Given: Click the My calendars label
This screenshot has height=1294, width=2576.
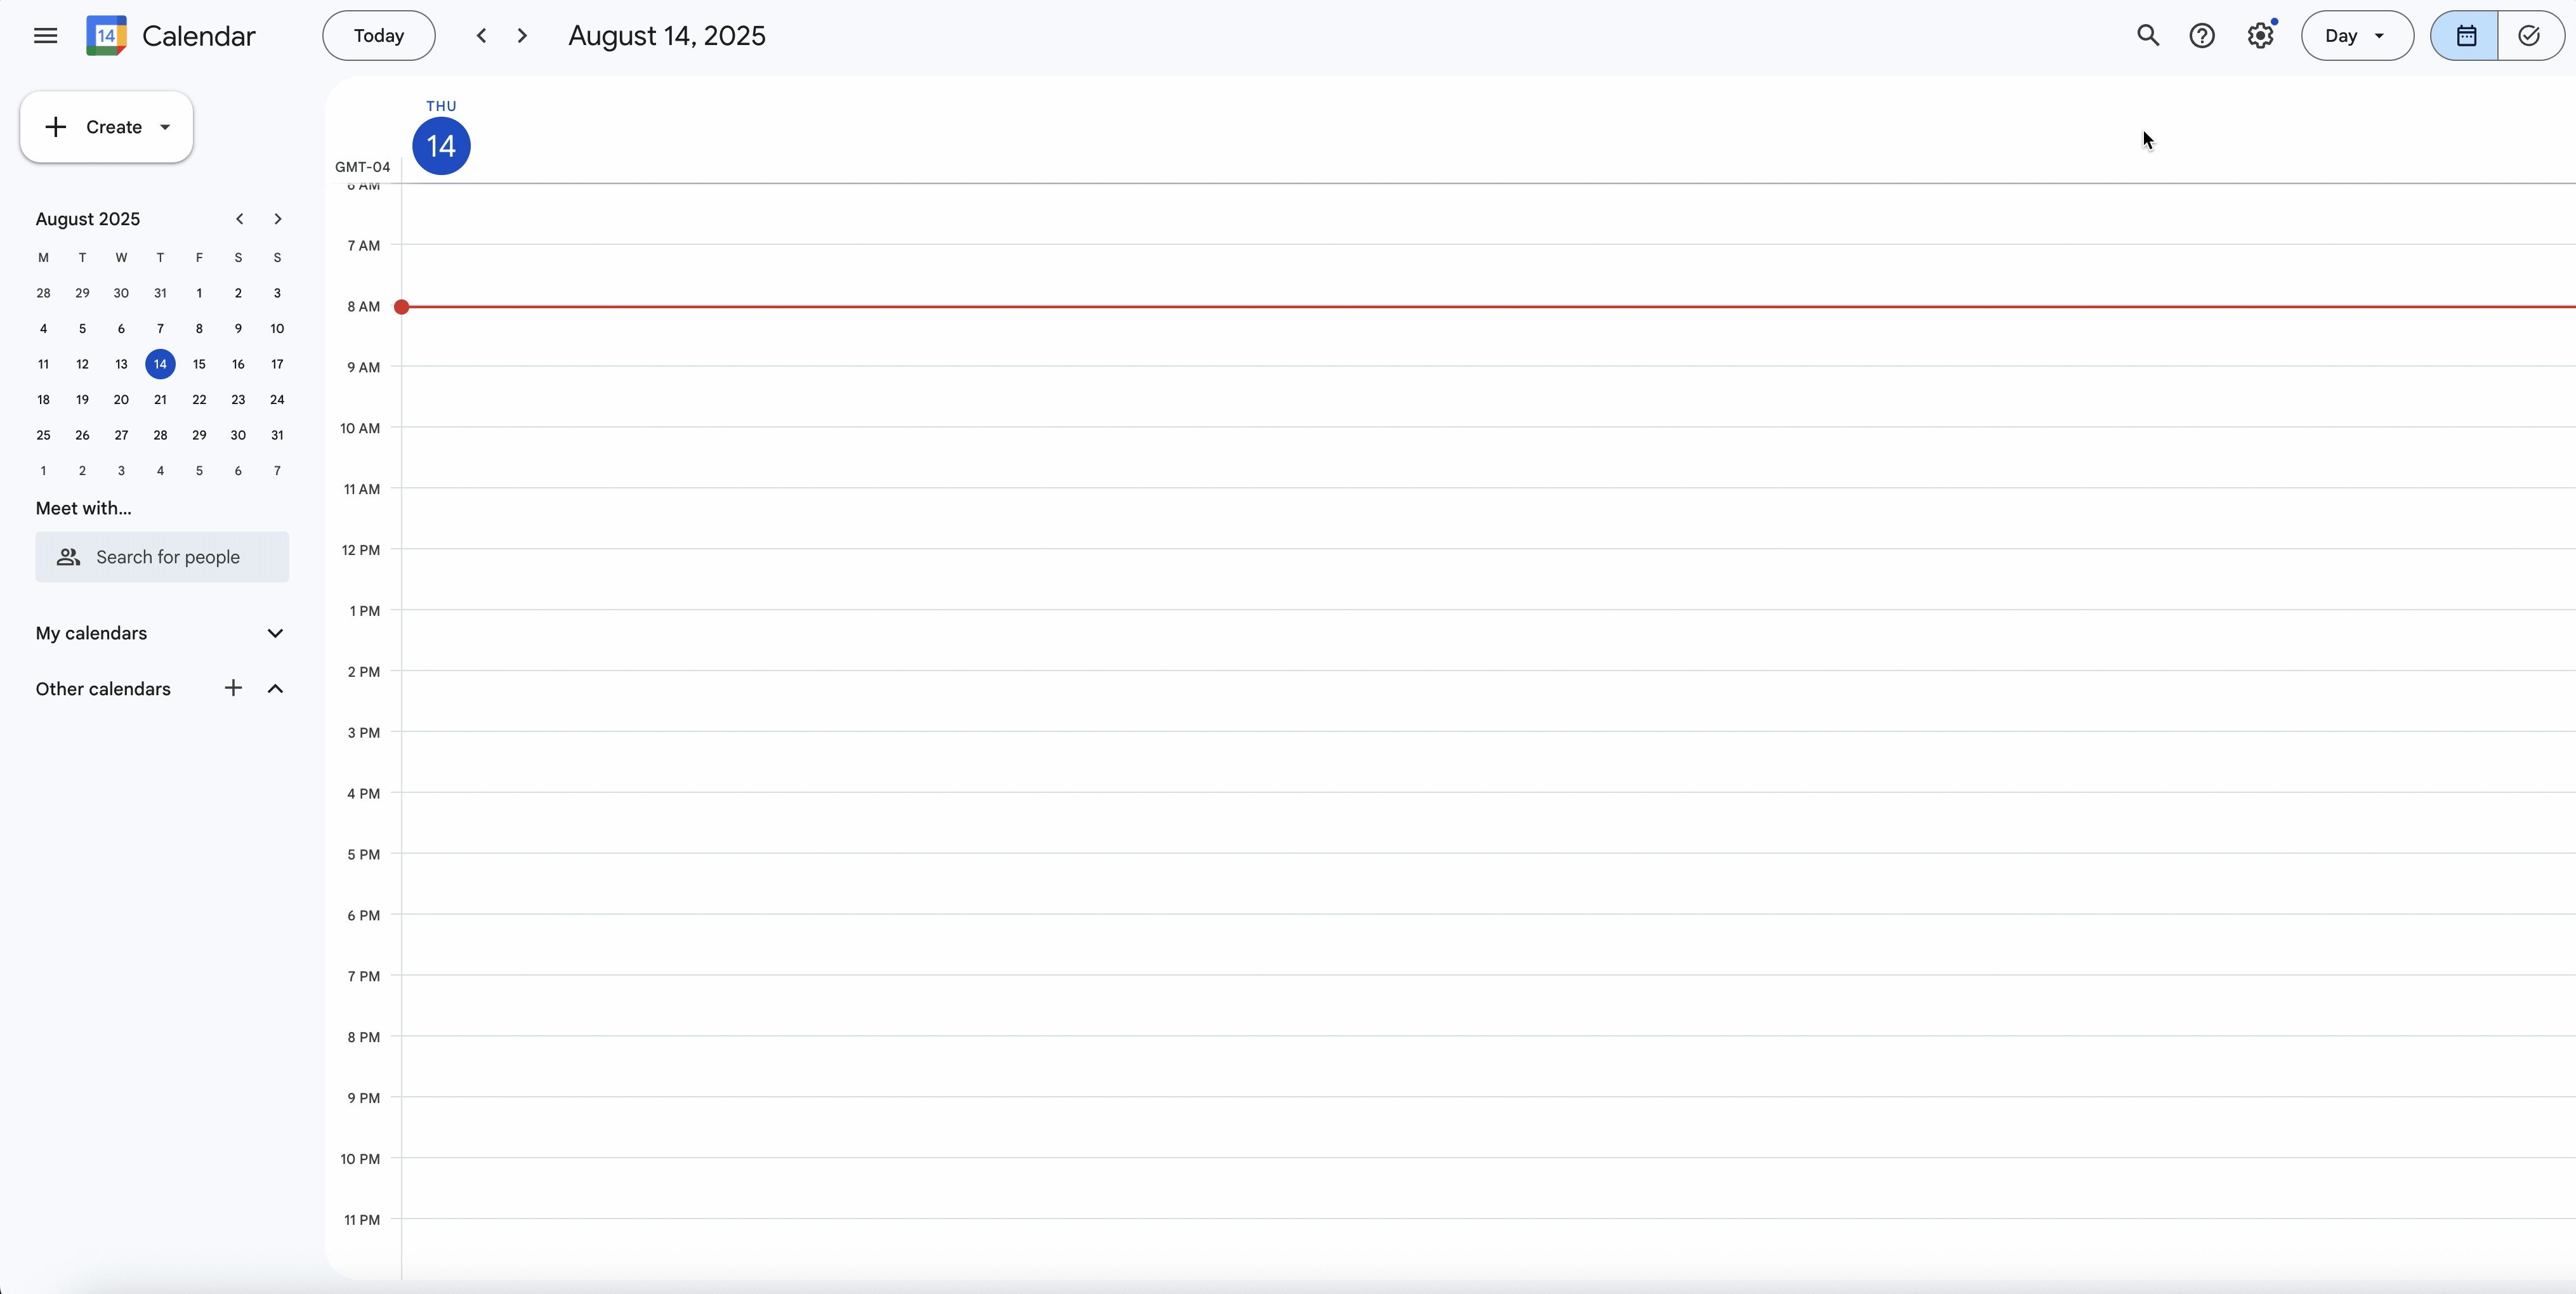Looking at the screenshot, I should (x=91, y=633).
